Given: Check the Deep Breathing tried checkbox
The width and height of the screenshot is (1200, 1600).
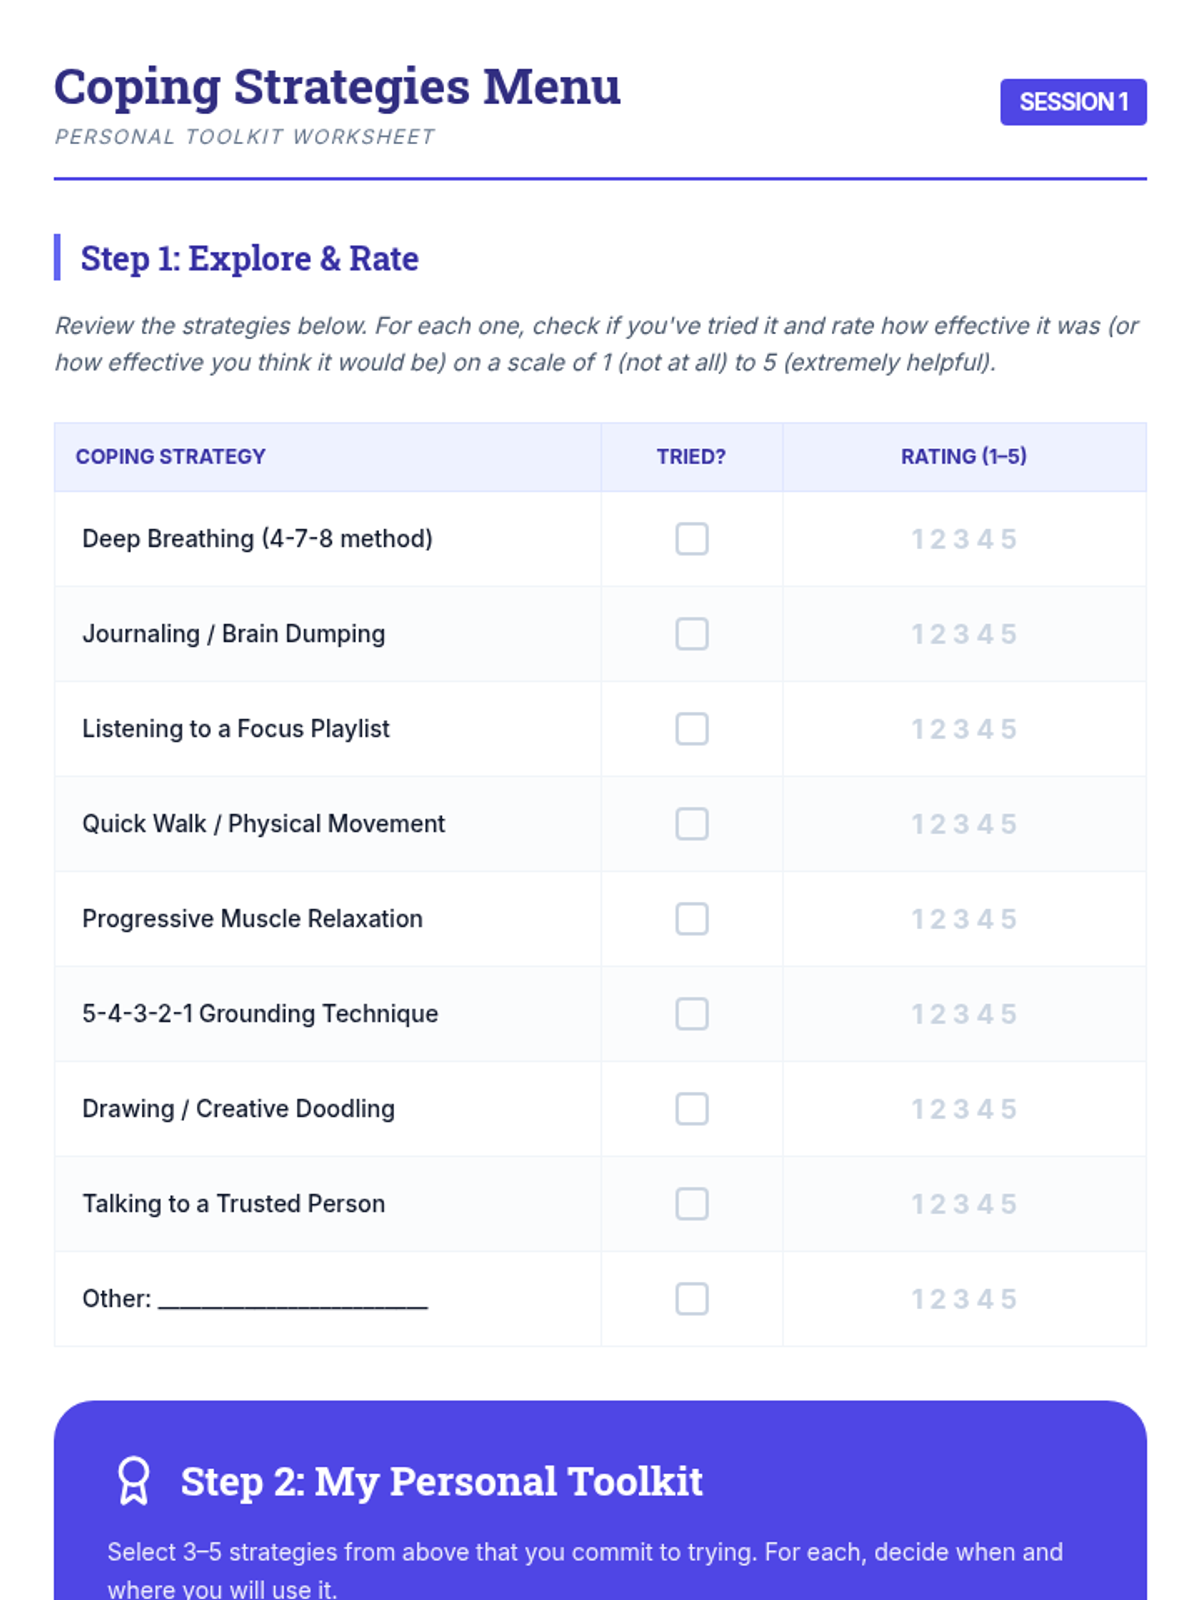Looking at the screenshot, I should [x=691, y=539].
